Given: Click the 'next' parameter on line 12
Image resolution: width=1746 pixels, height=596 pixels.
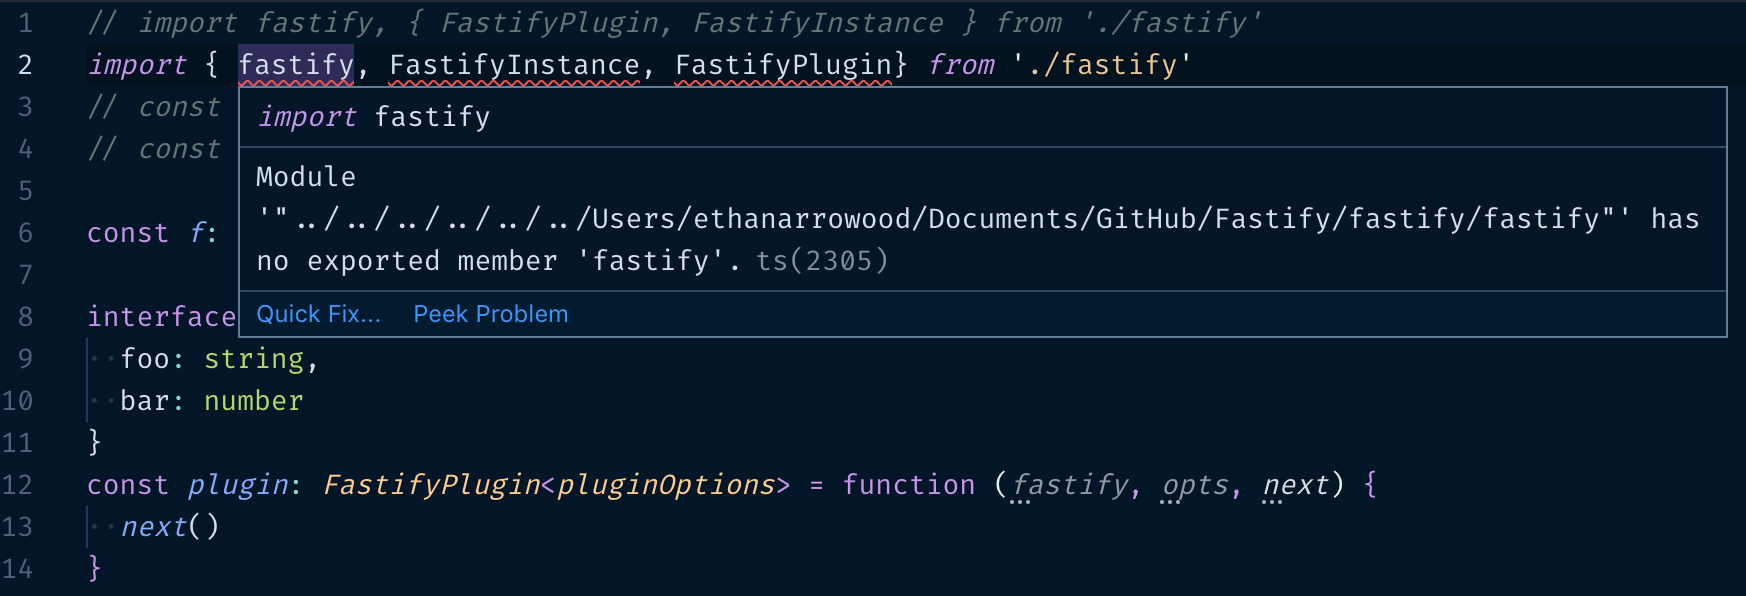Looking at the screenshot, I should pyautogui.click(x=1296, y=485).
